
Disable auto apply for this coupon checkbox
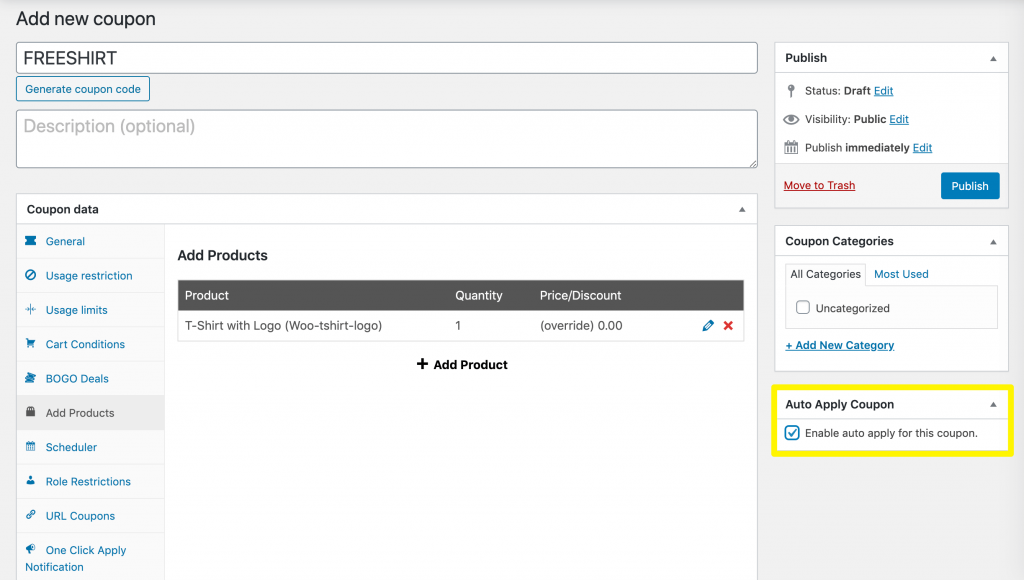tap(792, 433)
